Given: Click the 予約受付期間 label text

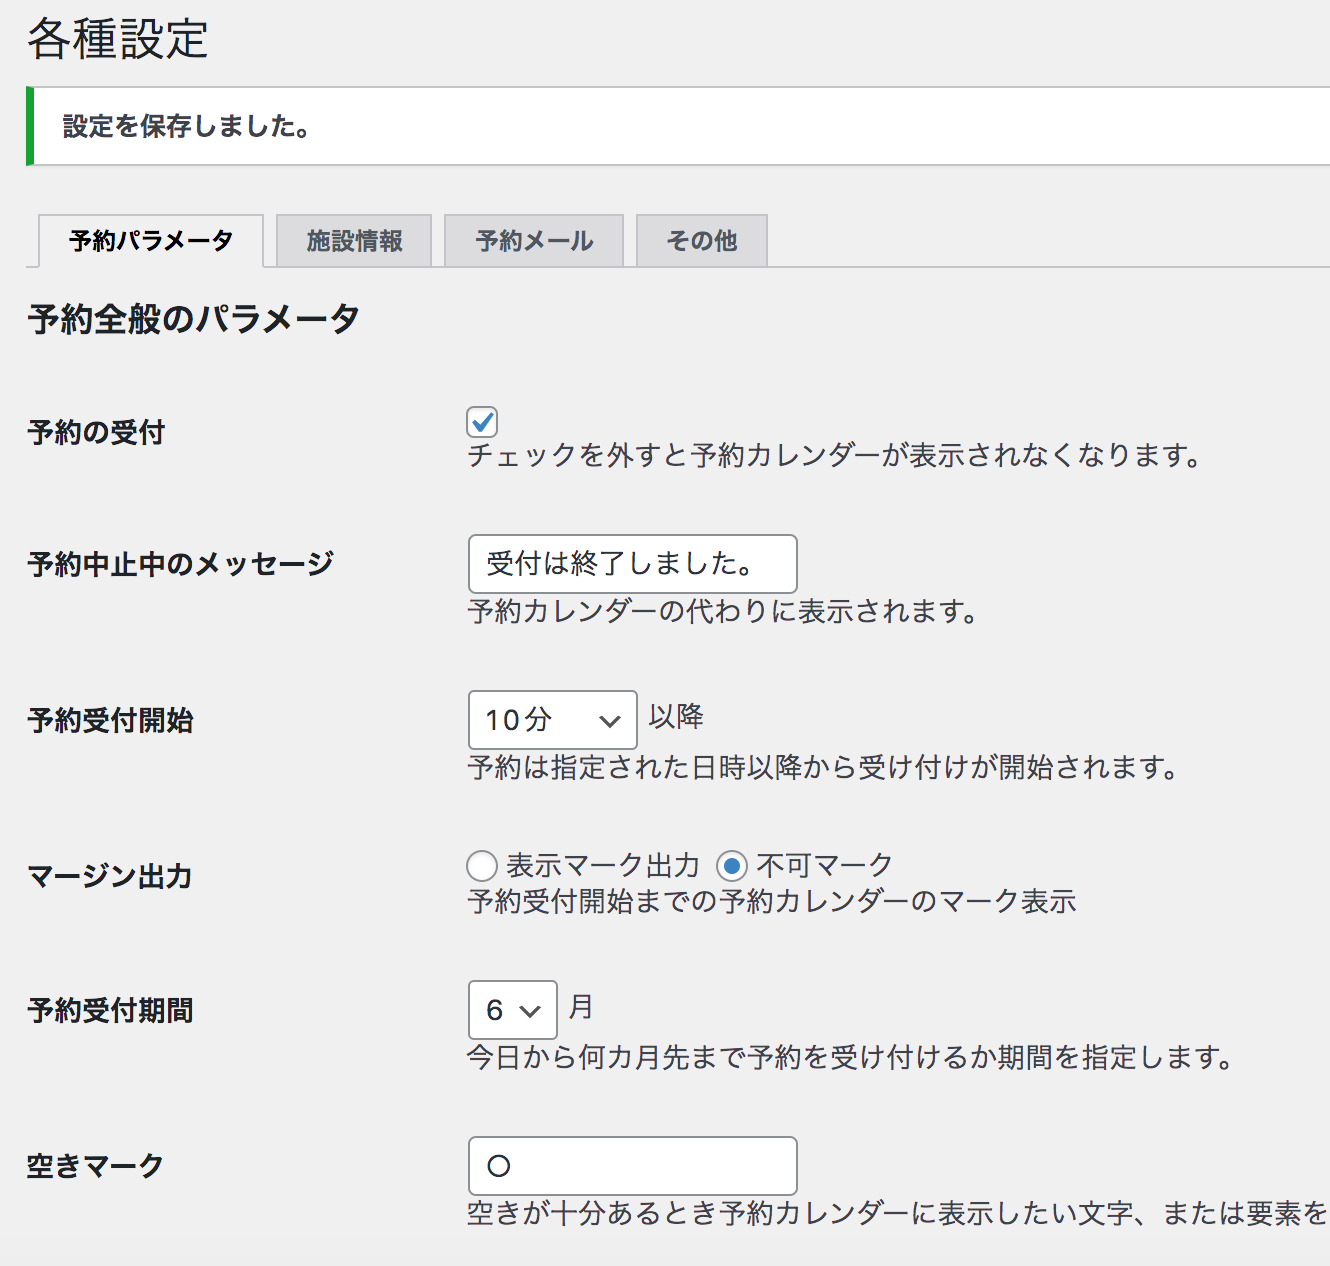Looking at the screenshot, I should click(110, 1010).
